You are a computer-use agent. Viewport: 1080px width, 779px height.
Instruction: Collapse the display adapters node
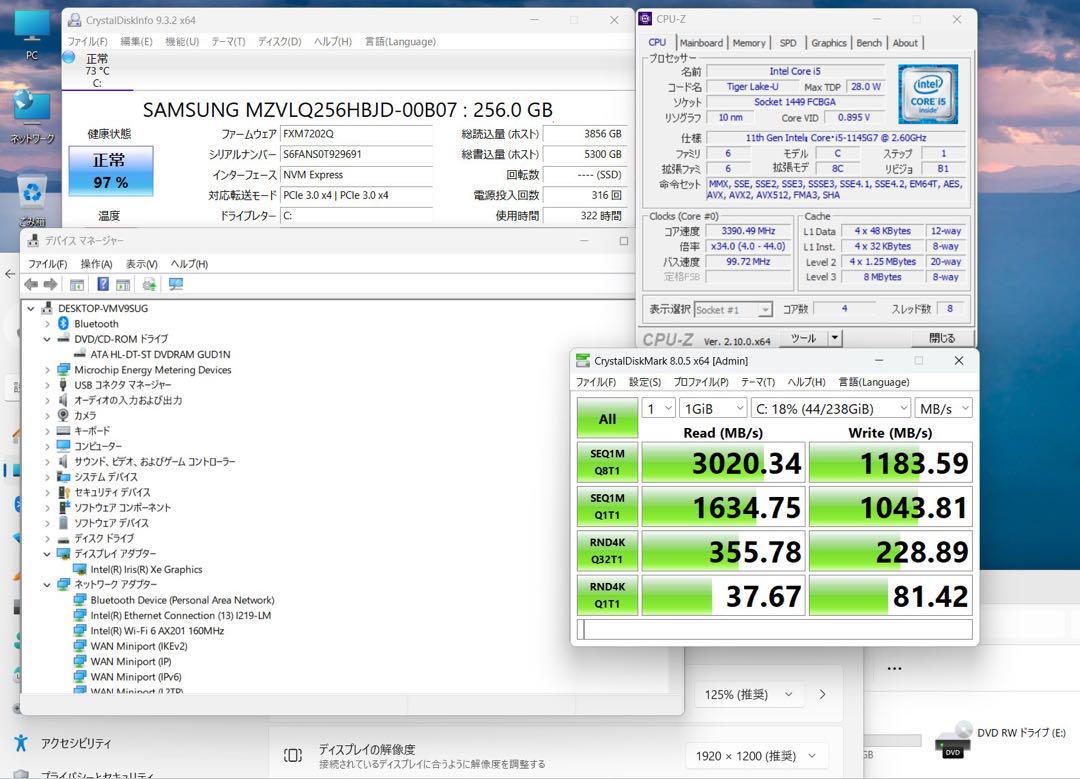pyautogui.click(x=47, y=554)
